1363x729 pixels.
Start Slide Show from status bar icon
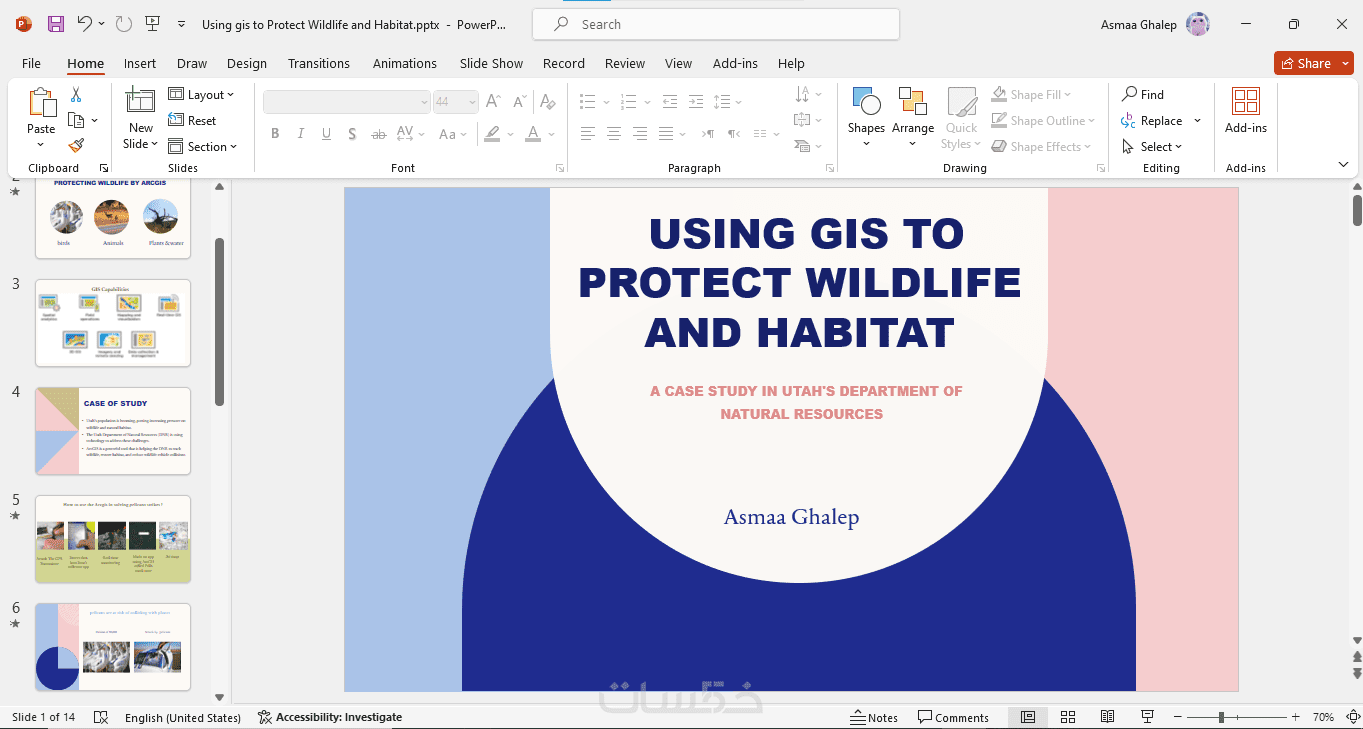click(x=1147, y=717)
